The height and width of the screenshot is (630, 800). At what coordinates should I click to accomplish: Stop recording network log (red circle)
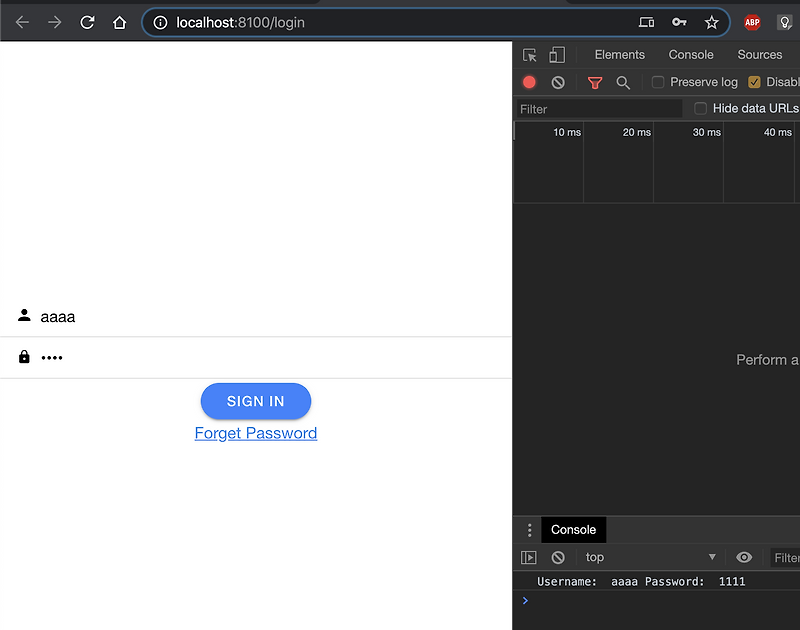[529, 82]
